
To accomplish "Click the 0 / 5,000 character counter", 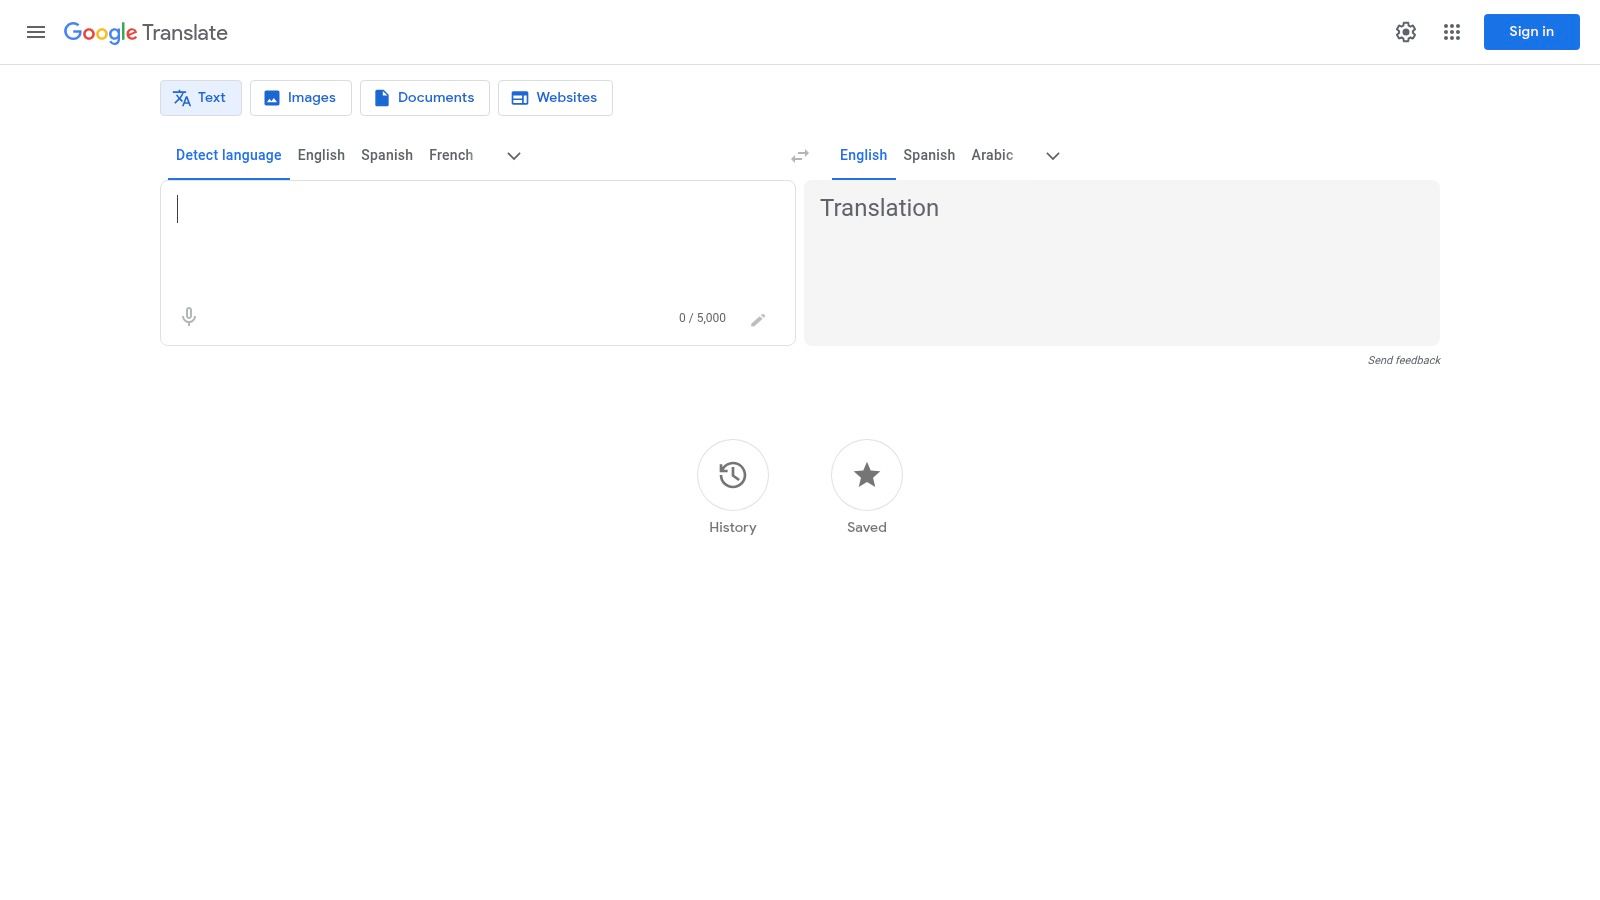I will point(702,317).
